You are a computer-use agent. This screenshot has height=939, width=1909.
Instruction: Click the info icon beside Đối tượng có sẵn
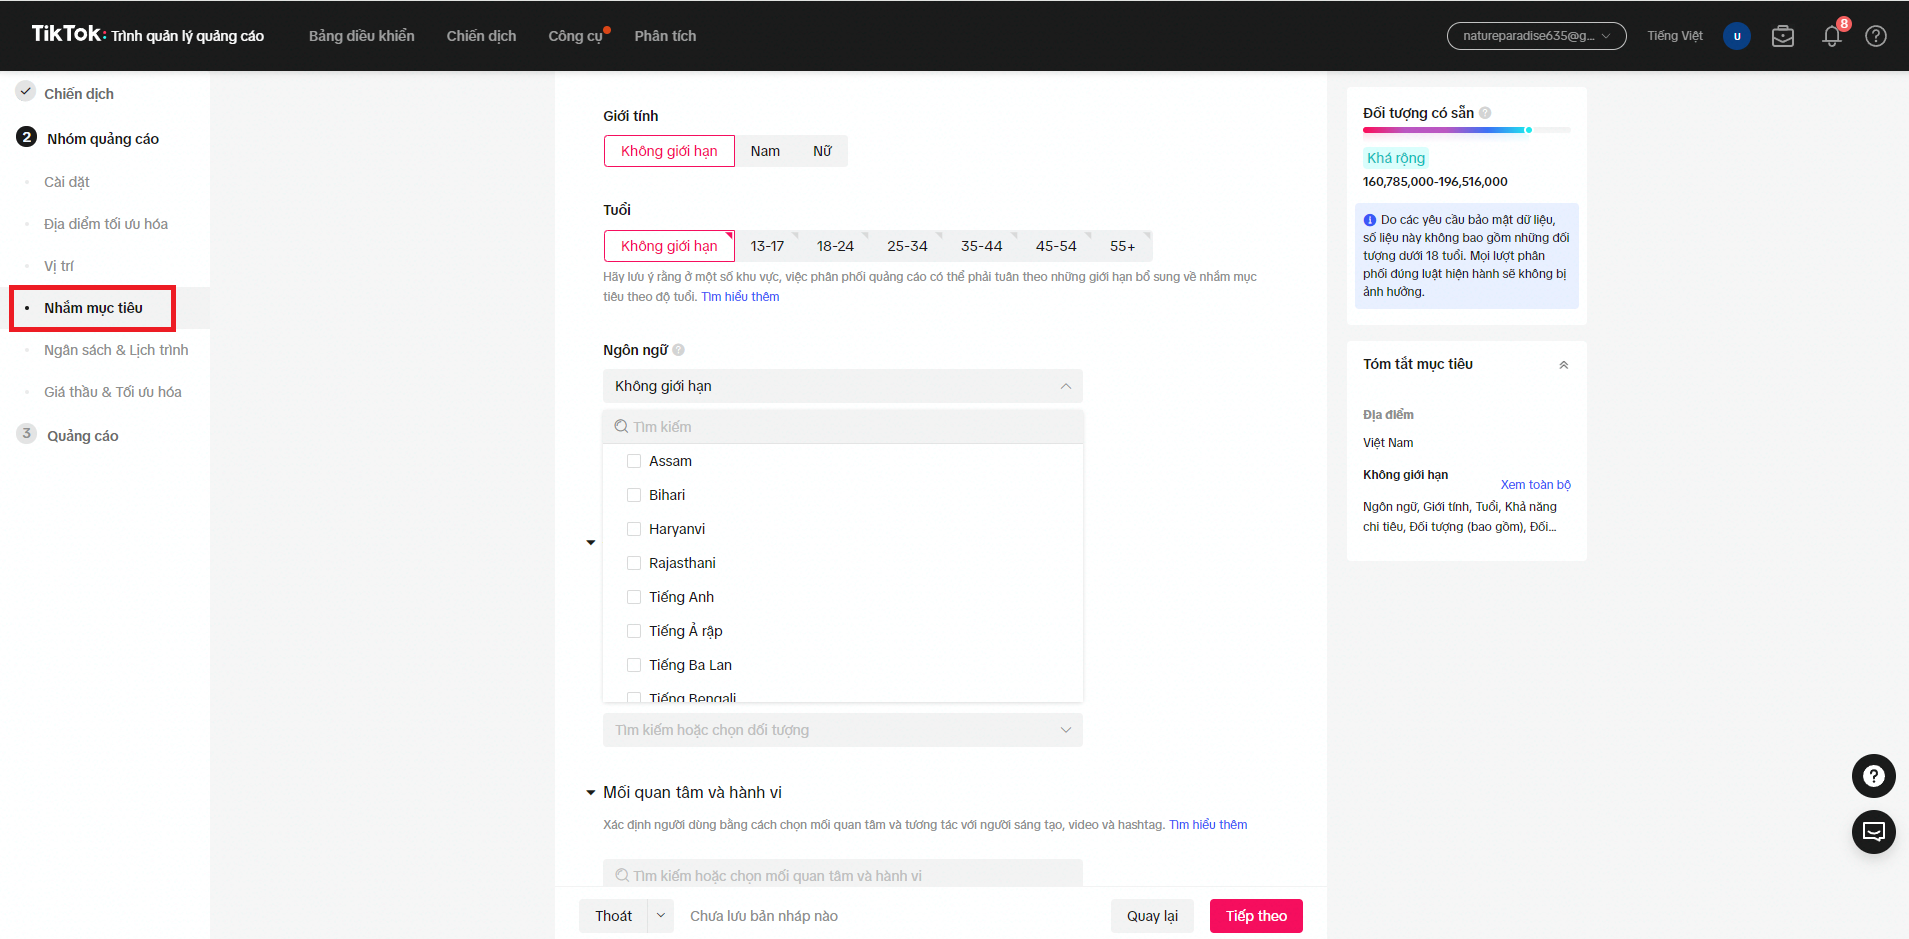[1485, 113]
